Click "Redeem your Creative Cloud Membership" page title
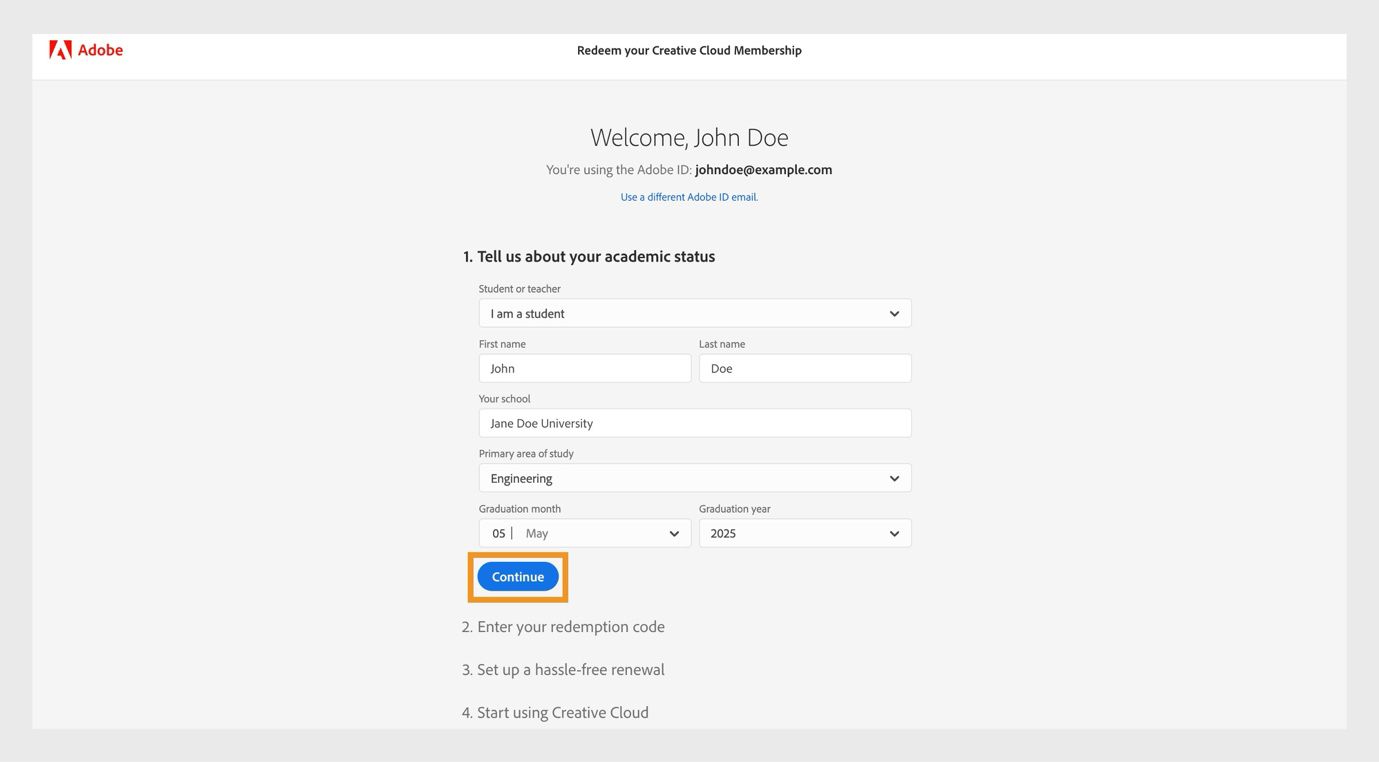Image resolution: width=1379 pixels, height=762 pixels. (x=689, y=50)
